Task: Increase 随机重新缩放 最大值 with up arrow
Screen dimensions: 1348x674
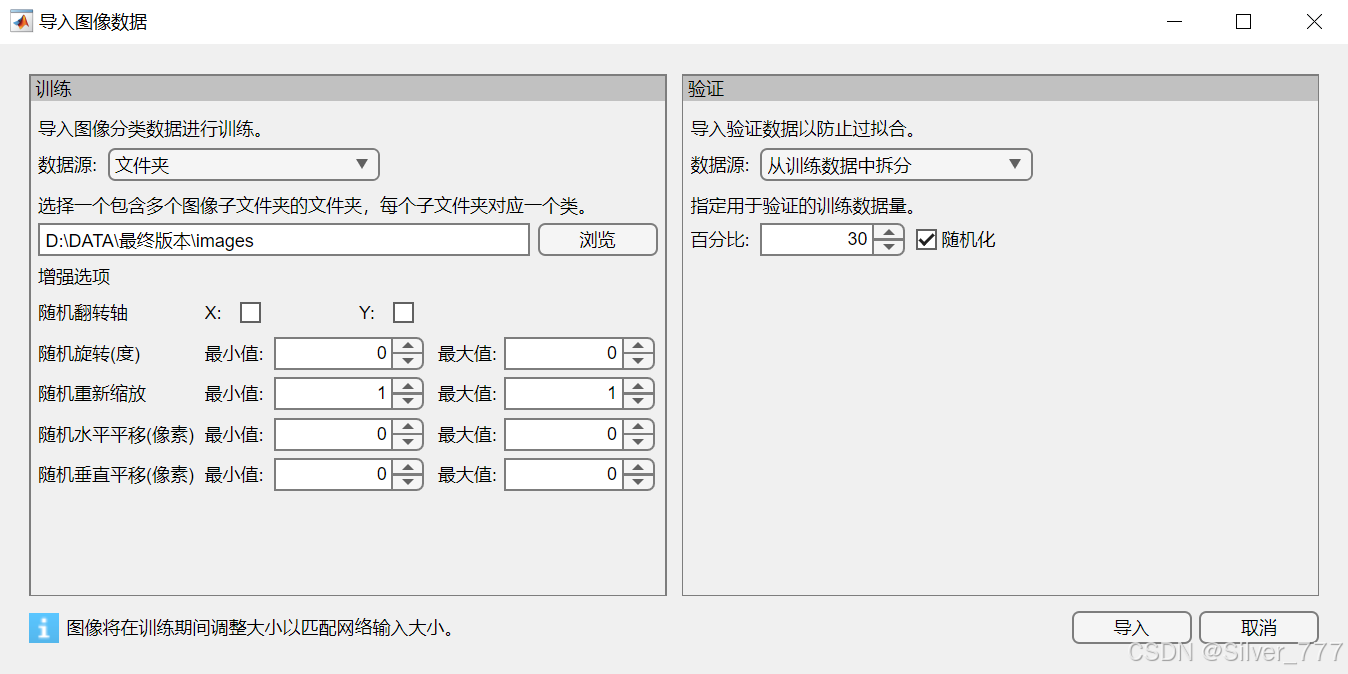Action: 638,386
